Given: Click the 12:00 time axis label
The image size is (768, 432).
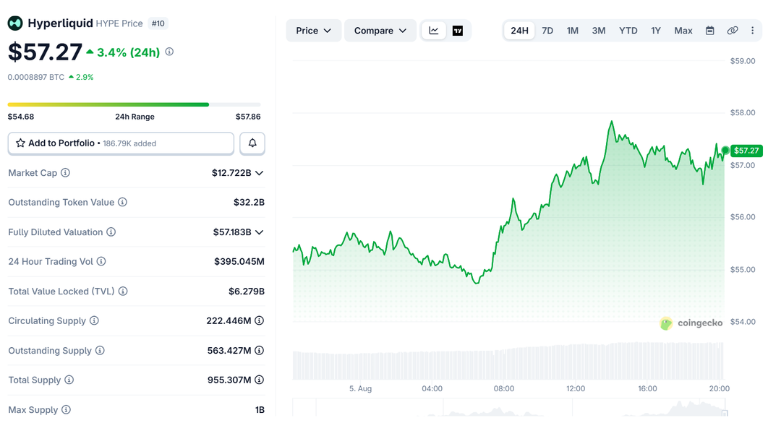Looking at the screenshot, I should (576, 388).
